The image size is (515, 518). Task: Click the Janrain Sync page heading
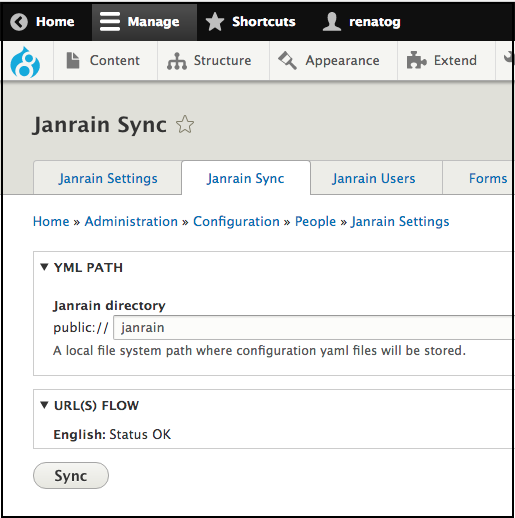pos(100,125)
